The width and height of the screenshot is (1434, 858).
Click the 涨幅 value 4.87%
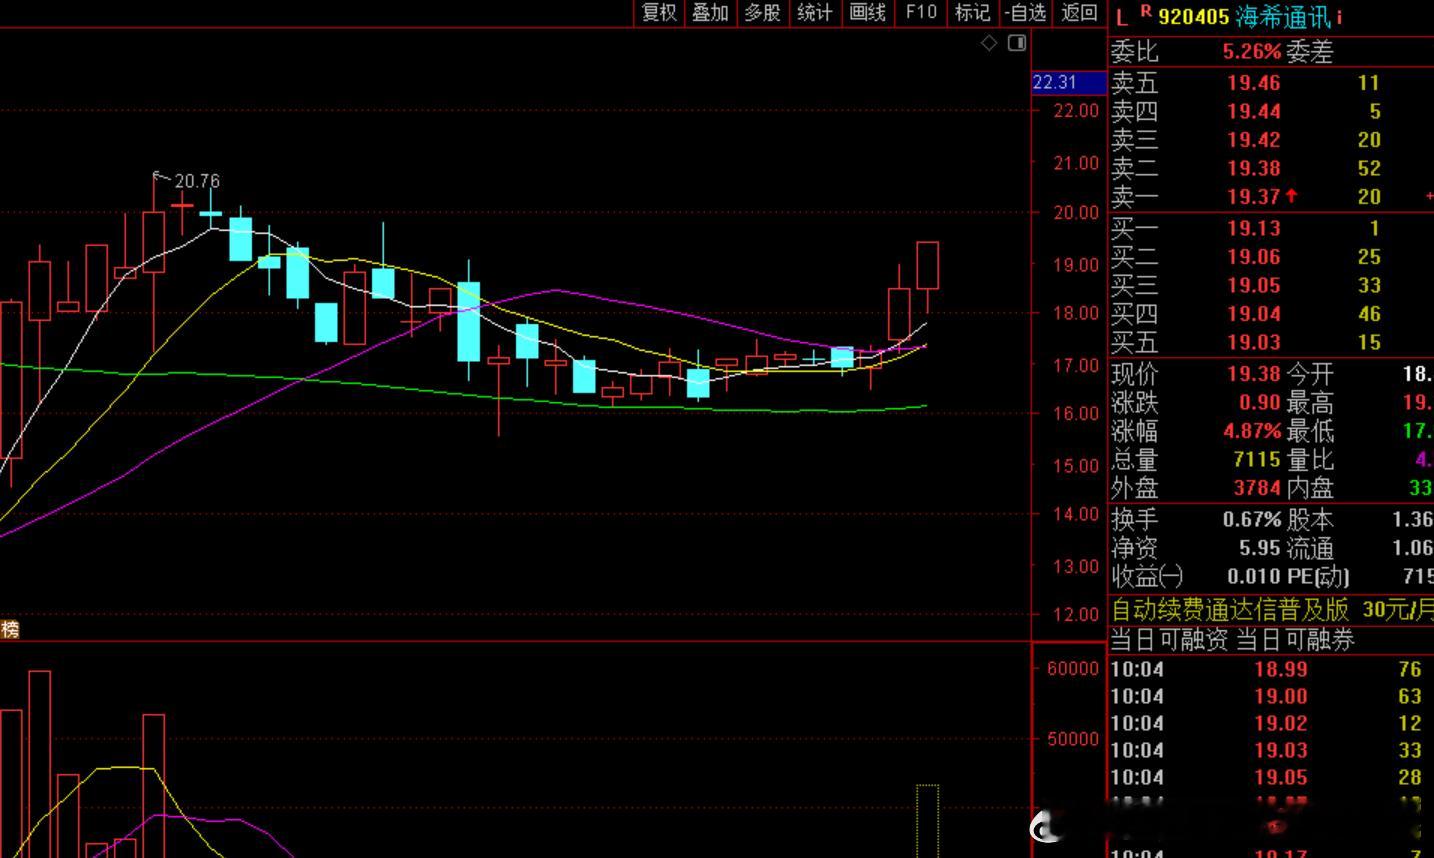1251,431
